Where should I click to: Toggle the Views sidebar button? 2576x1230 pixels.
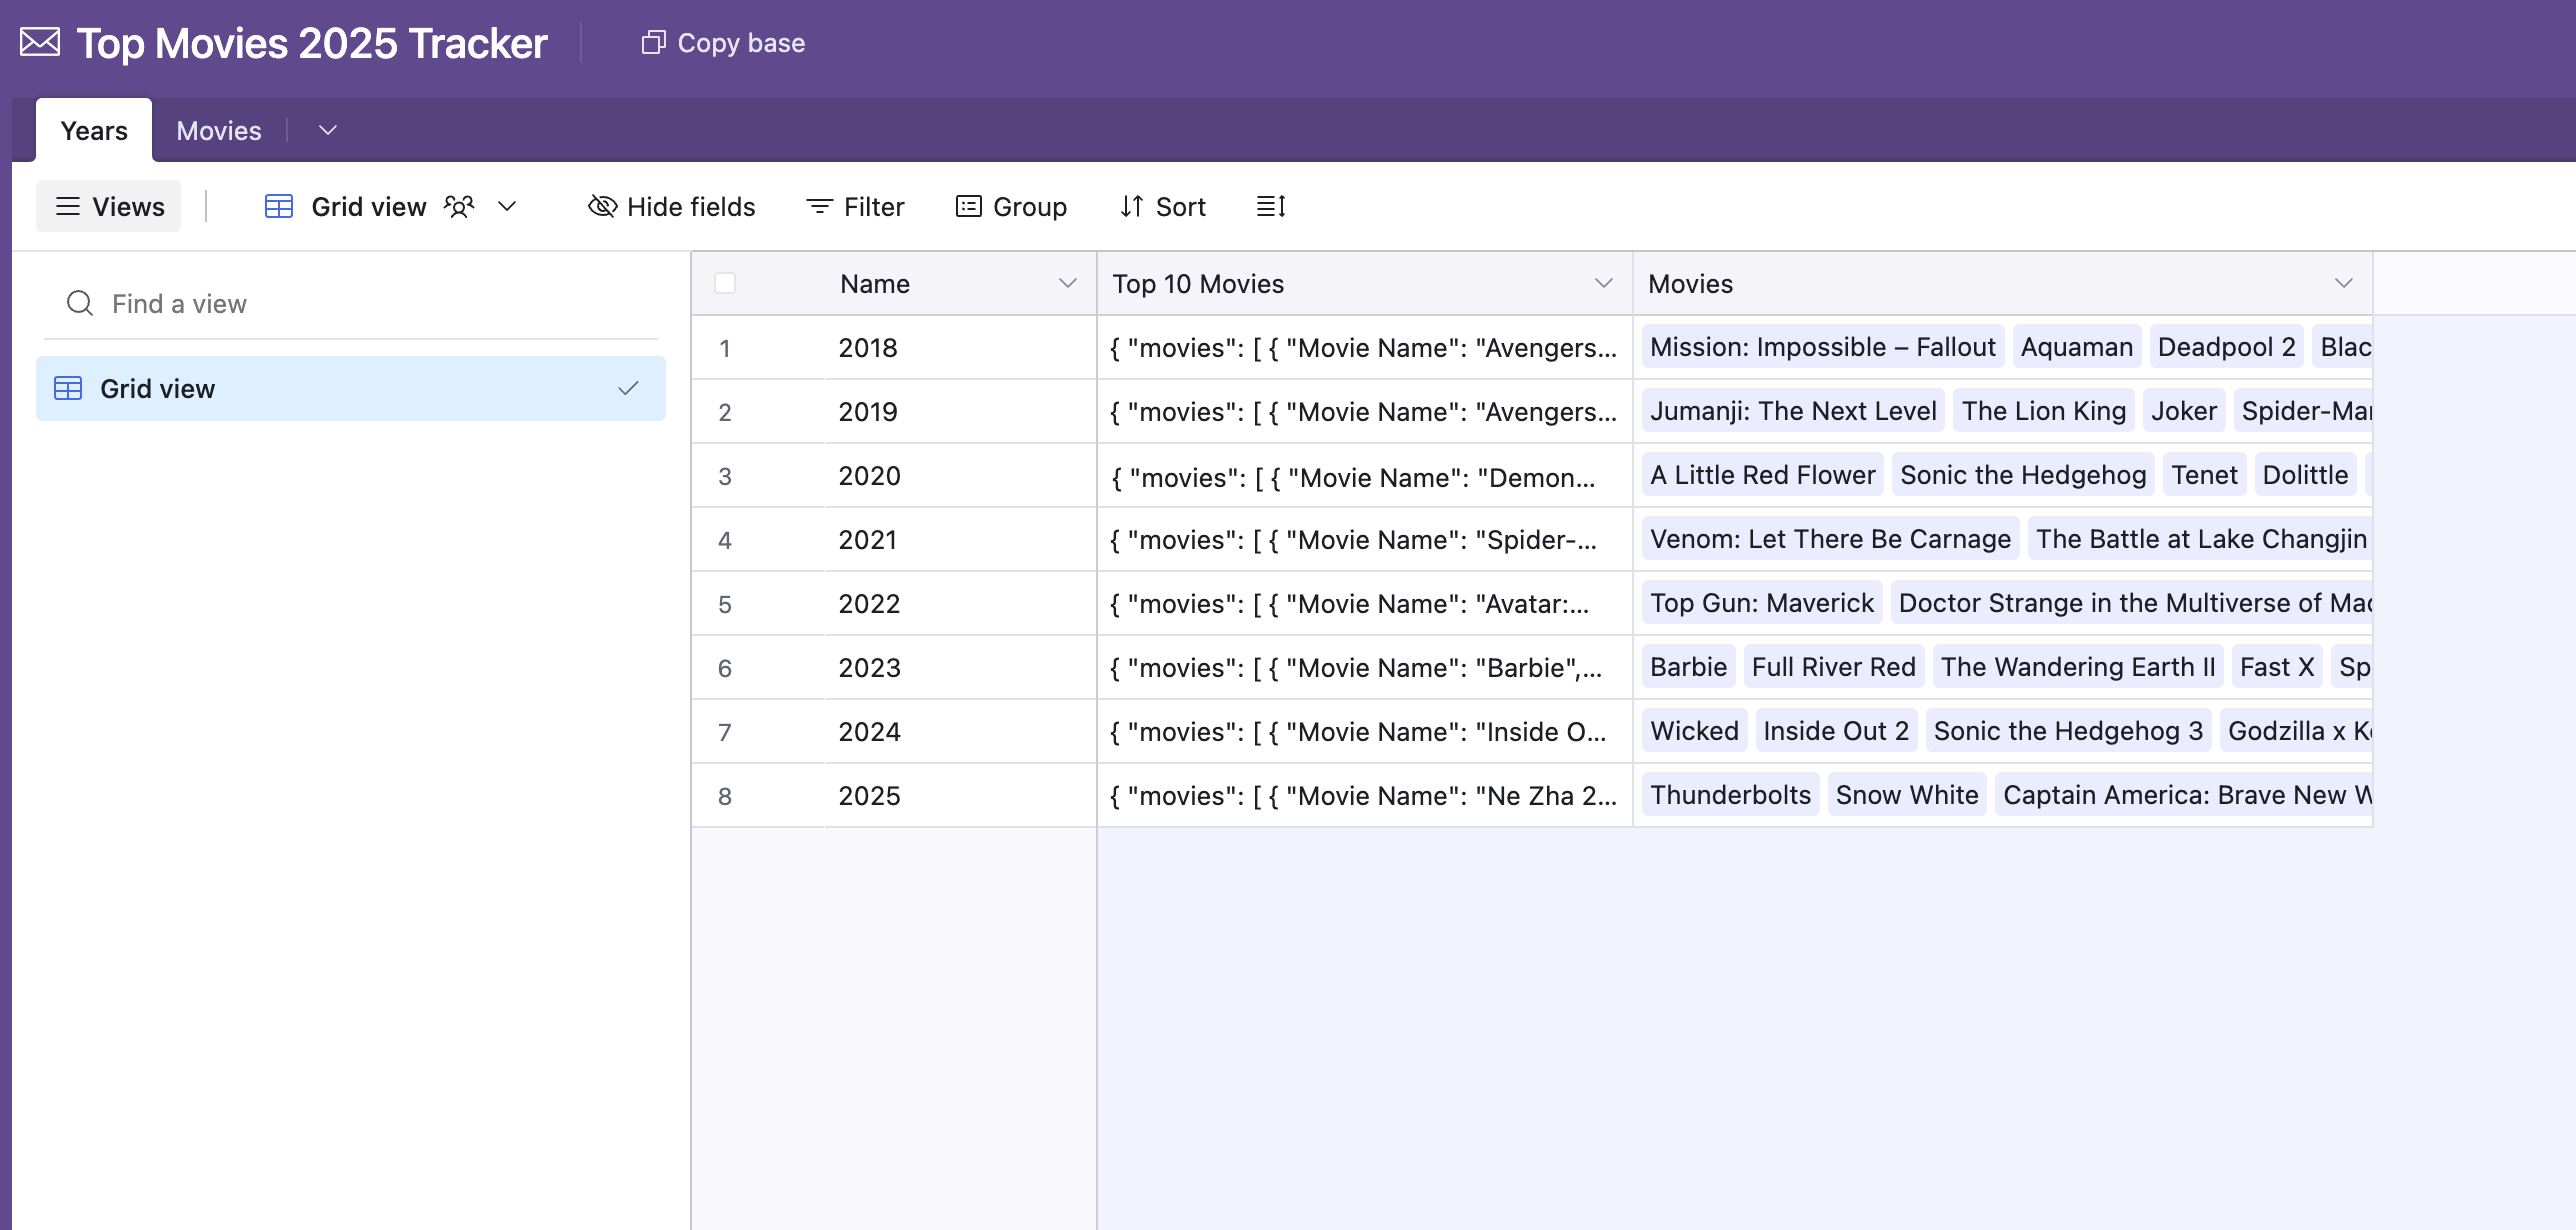pos(109,206)
